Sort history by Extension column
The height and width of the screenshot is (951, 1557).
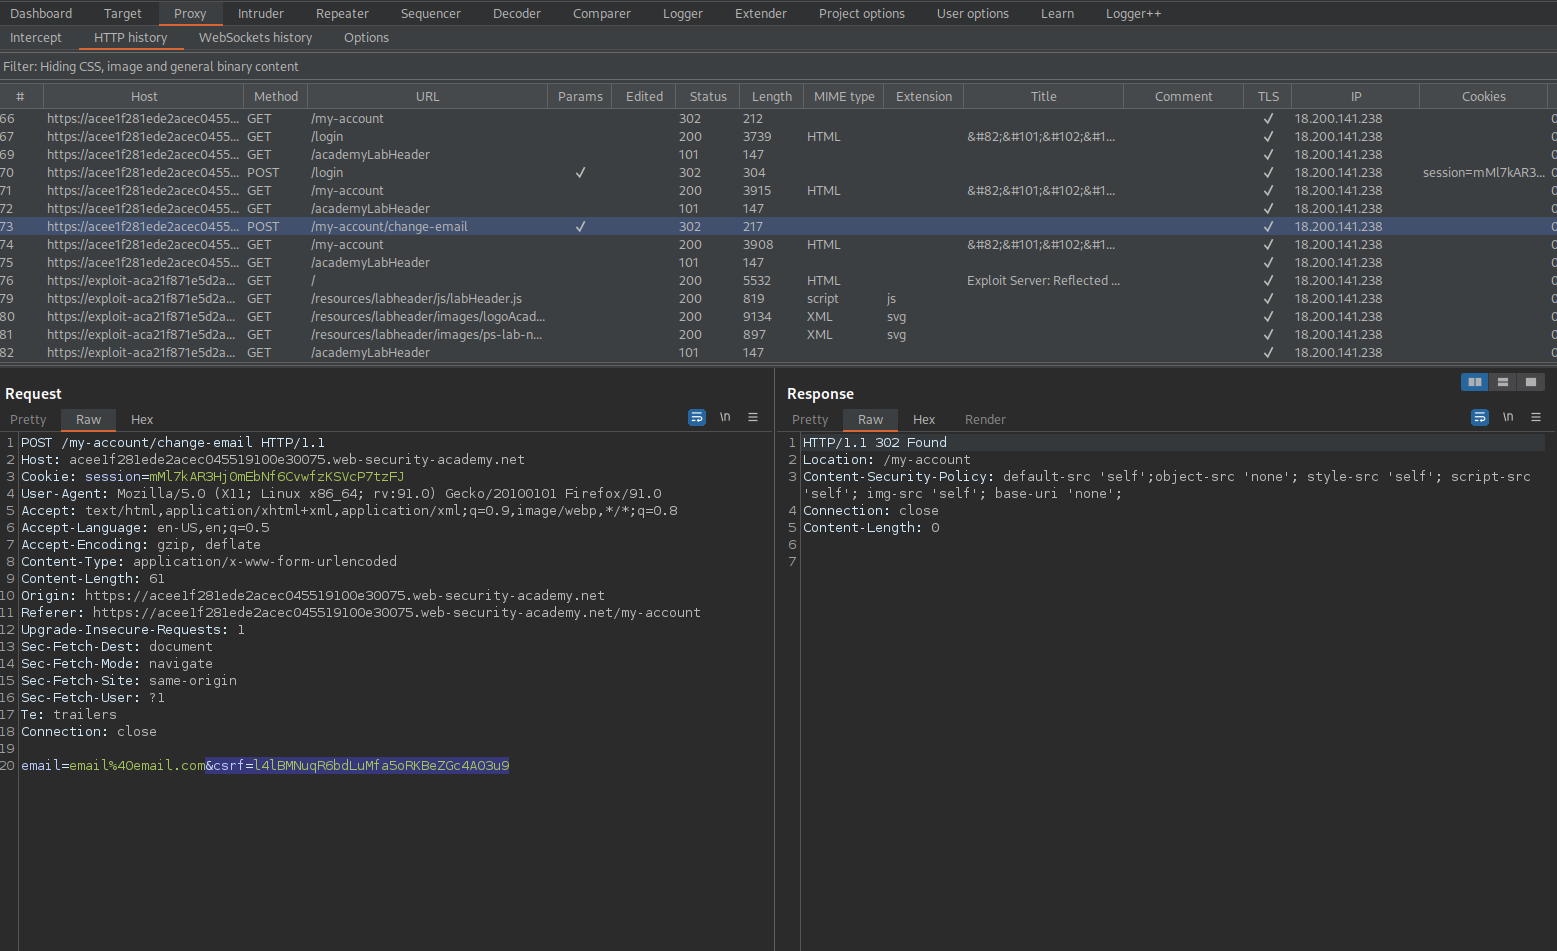point(924,96)
